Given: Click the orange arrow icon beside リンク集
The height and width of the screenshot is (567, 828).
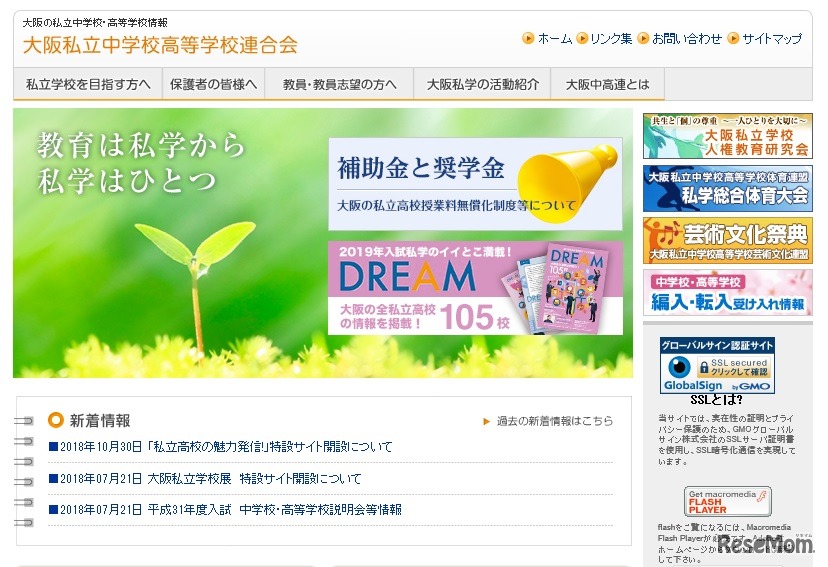Looking at the screenshot, I should (582, 39).
